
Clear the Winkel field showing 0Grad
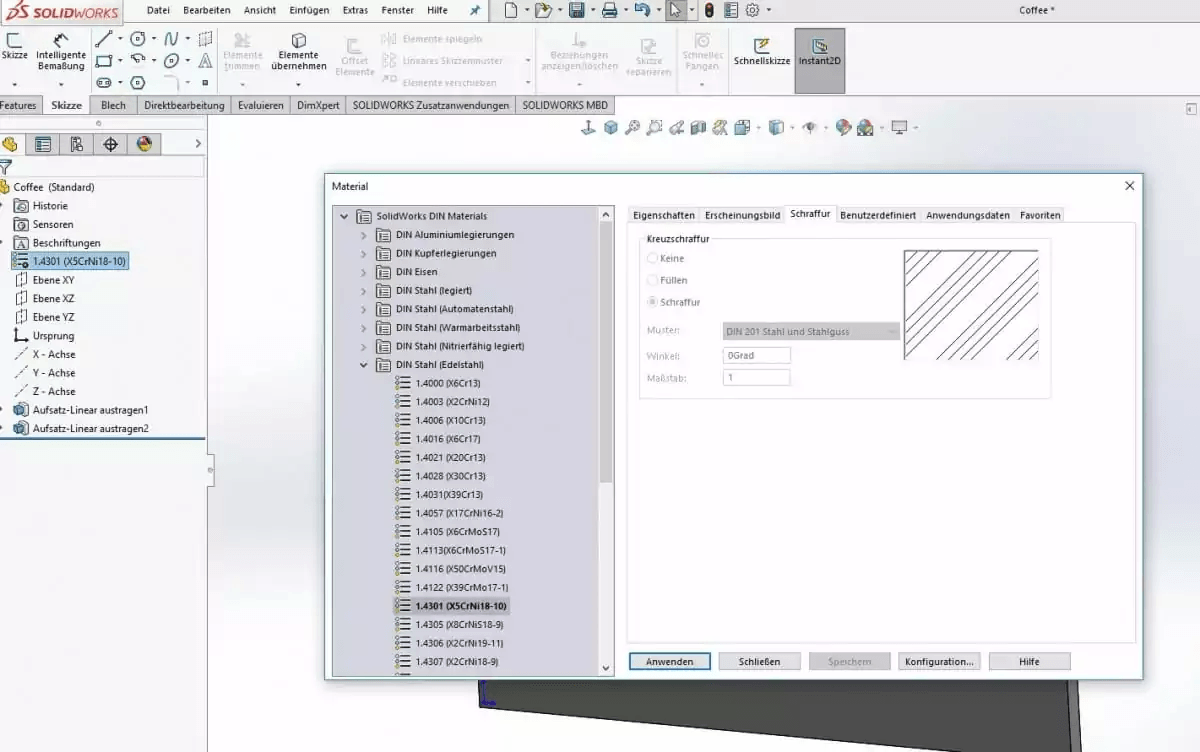[x=756, y=355]
